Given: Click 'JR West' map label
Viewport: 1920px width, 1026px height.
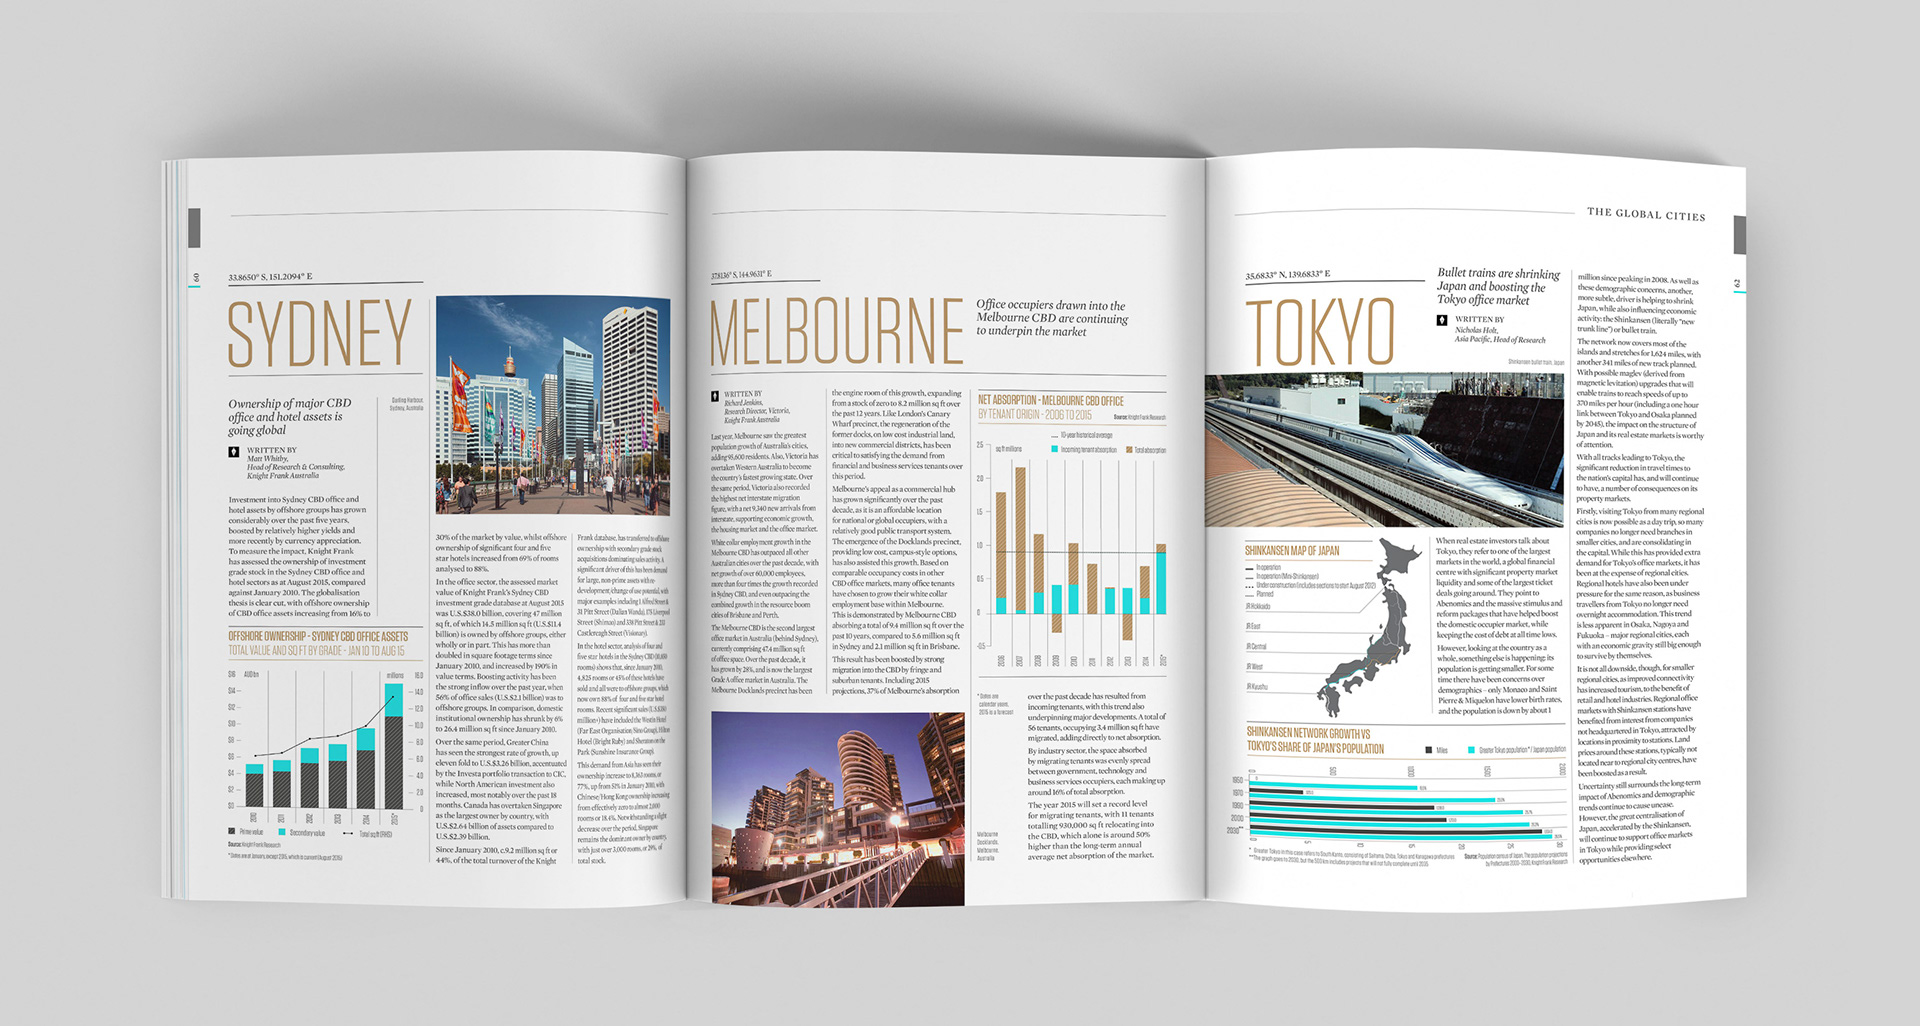Looking at the screenshot, I should coord(1254,666).
